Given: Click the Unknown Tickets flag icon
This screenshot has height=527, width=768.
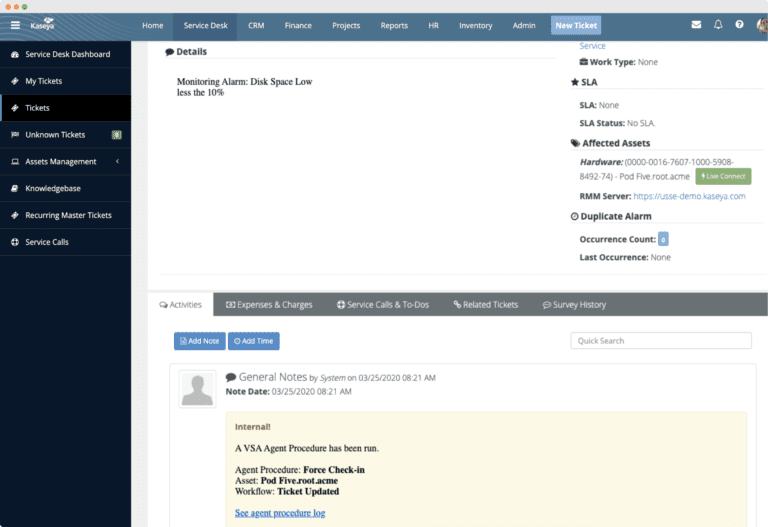Looking at the screenshot, I should pos(15,135).
